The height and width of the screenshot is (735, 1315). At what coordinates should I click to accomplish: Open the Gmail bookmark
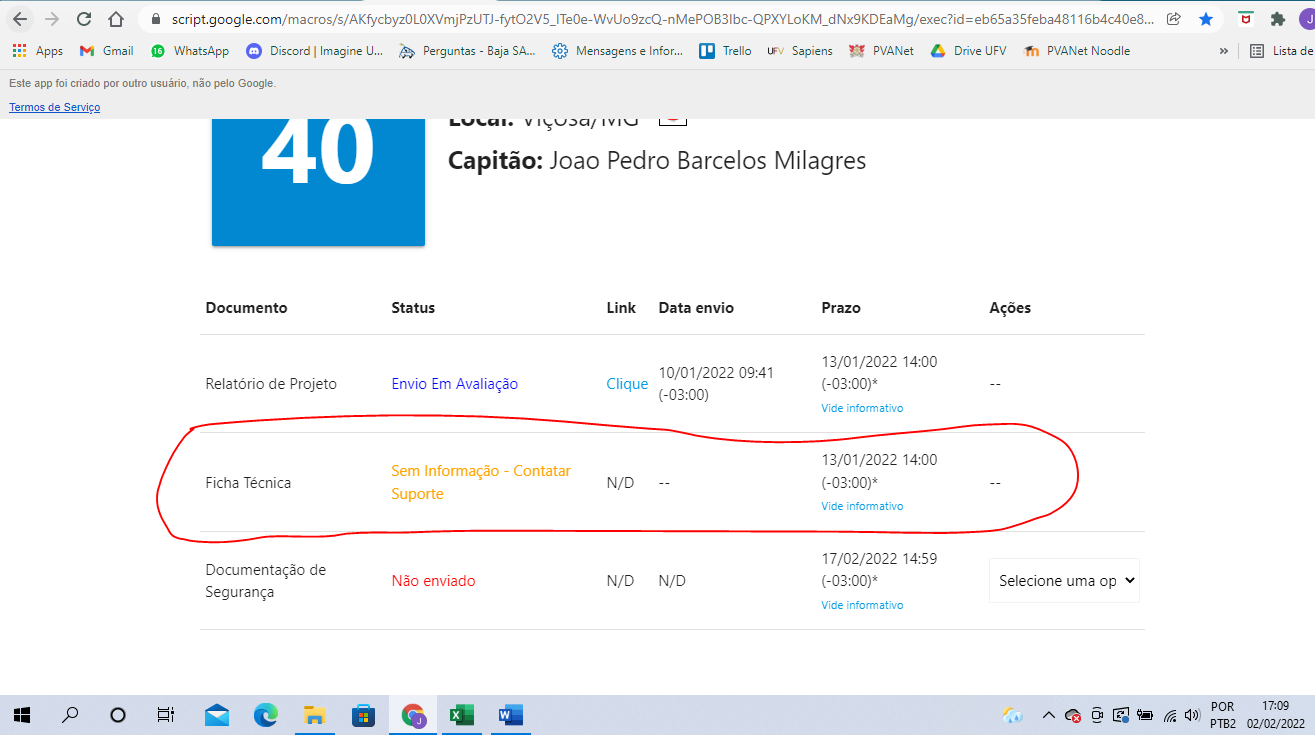(106, 51)
